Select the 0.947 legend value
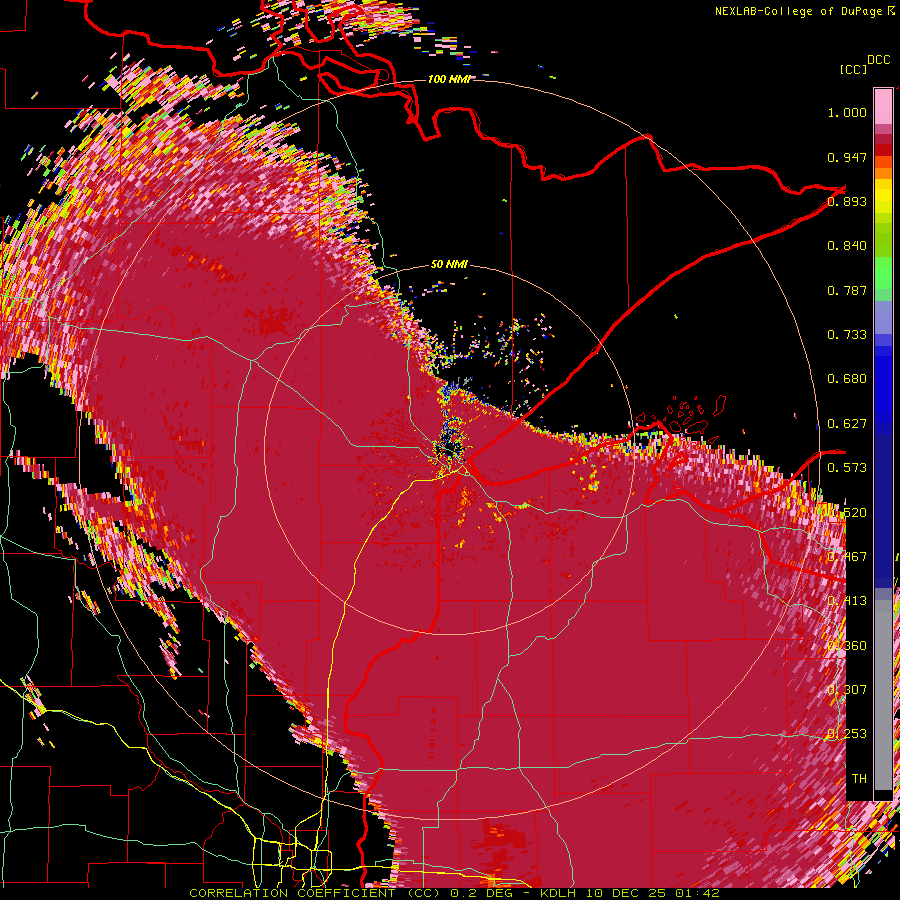The height and width of the screenshot is (900, 900). [x=847, y=157]
